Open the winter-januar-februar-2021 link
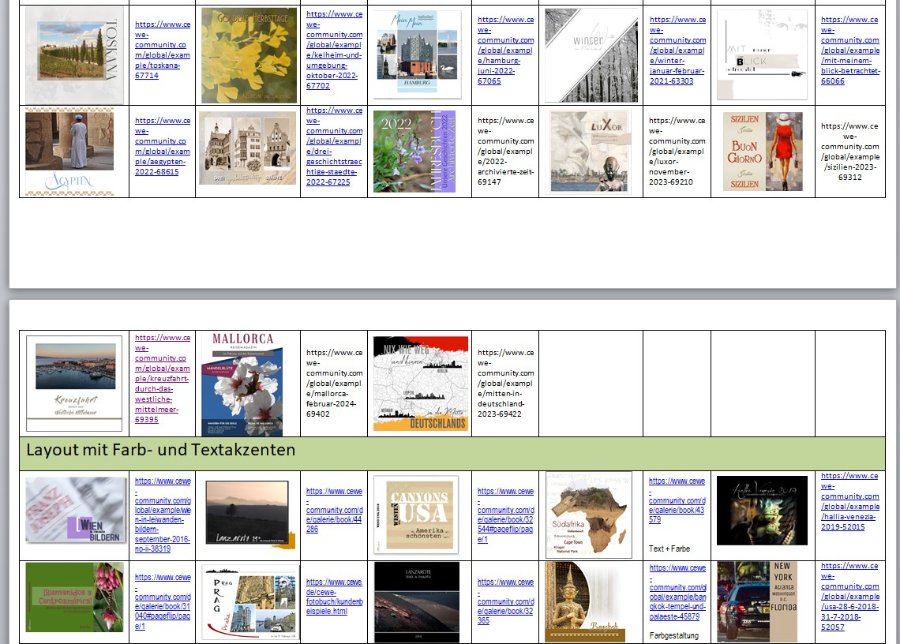Image resolution: width=900 pixels, height=644 pixels. coord(677,50)
